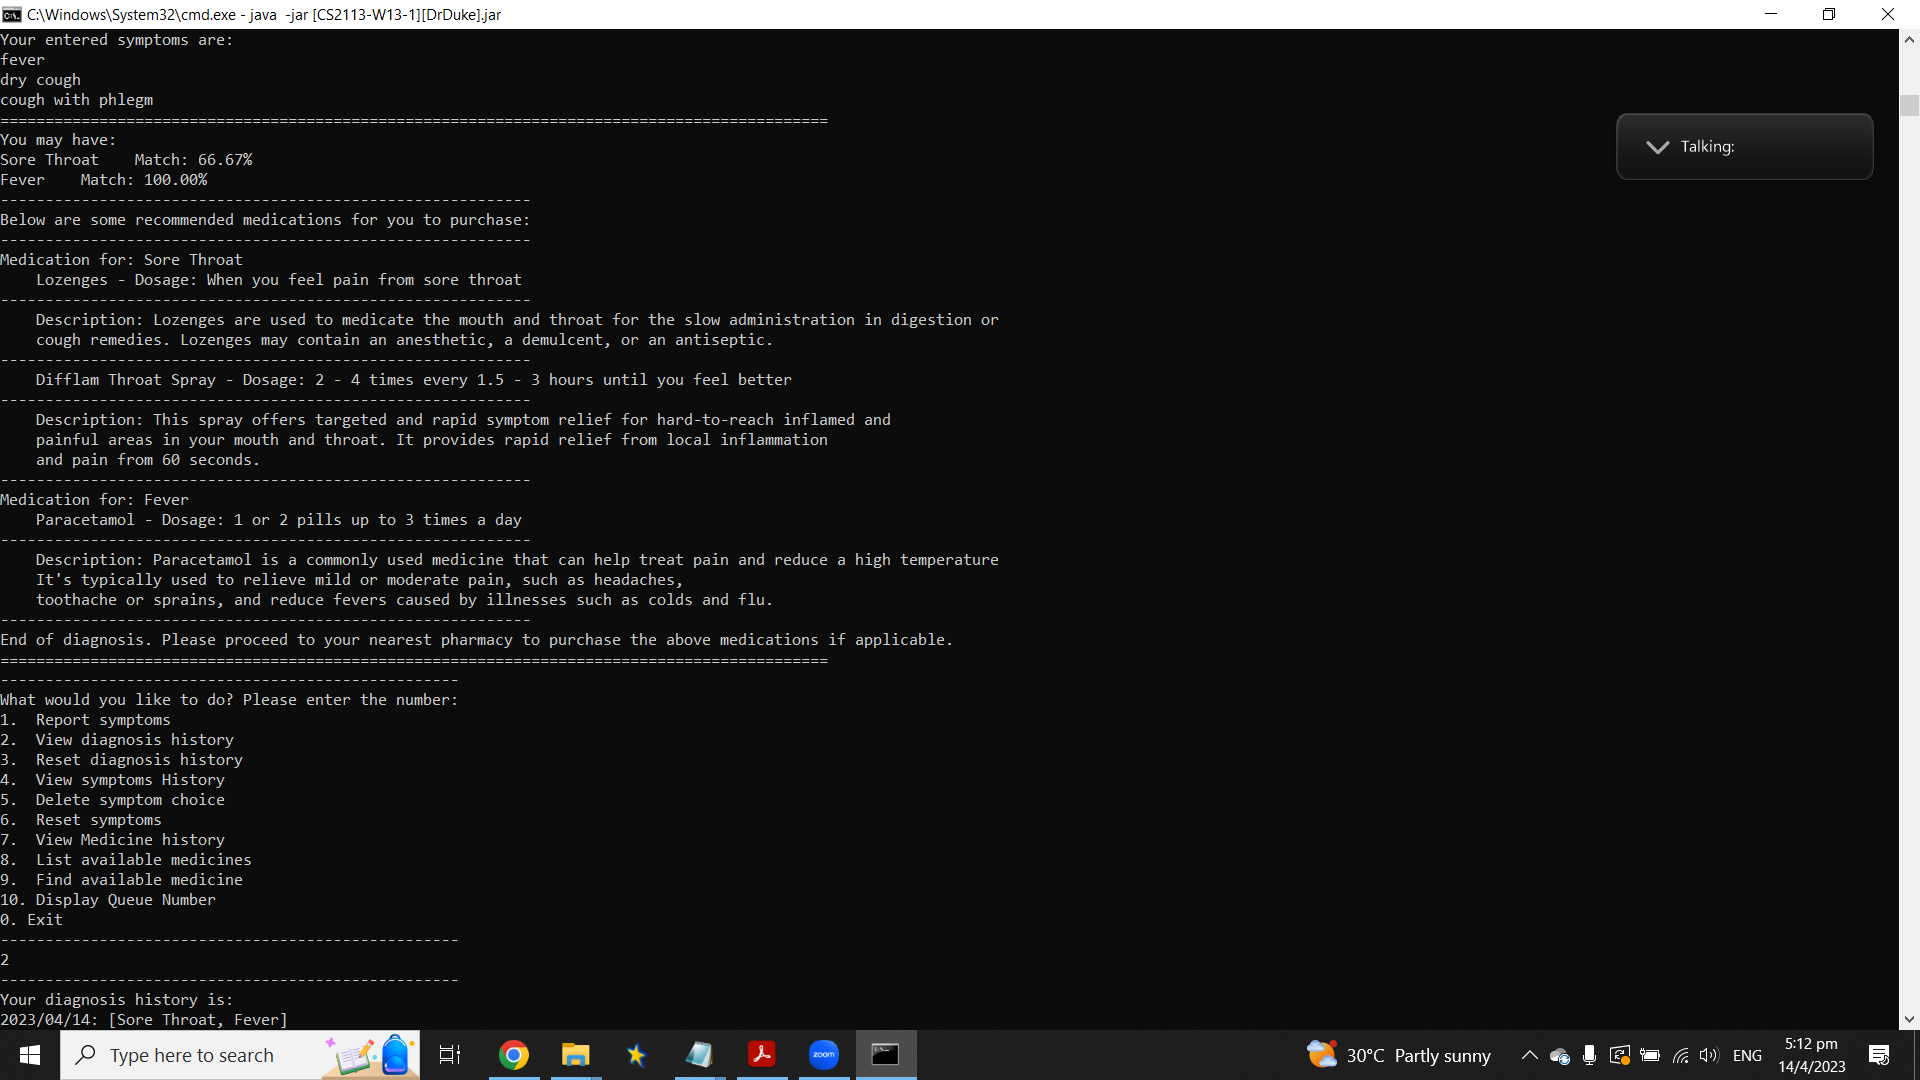Screen dimensions: 1920x1080
Task: Open the volume speaker control
Action: tap(1709, 1056)
